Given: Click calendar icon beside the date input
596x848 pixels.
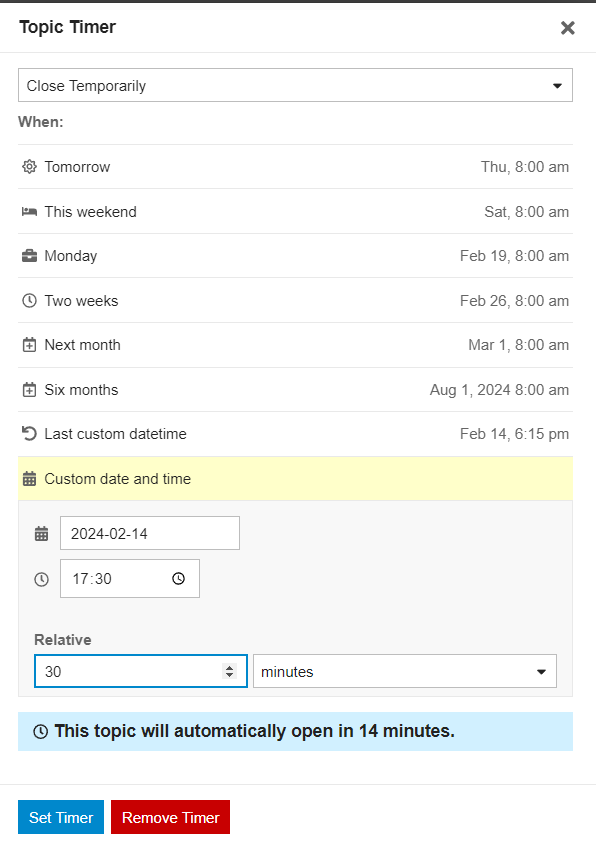Looking at the screenshot, I should [x=42, y=534].
